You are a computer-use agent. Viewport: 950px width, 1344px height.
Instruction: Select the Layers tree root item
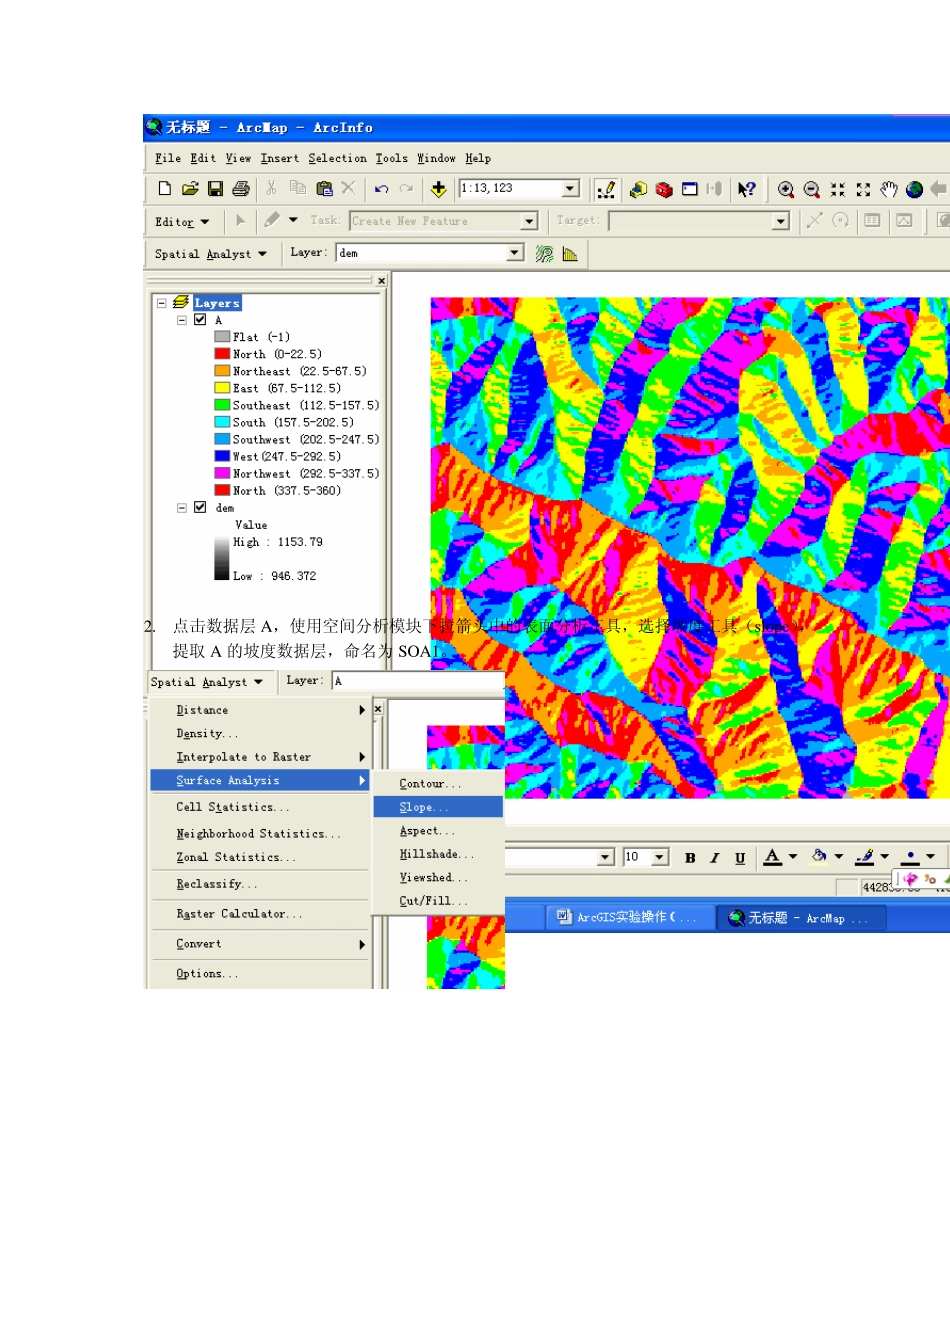[x=217, y=303]
